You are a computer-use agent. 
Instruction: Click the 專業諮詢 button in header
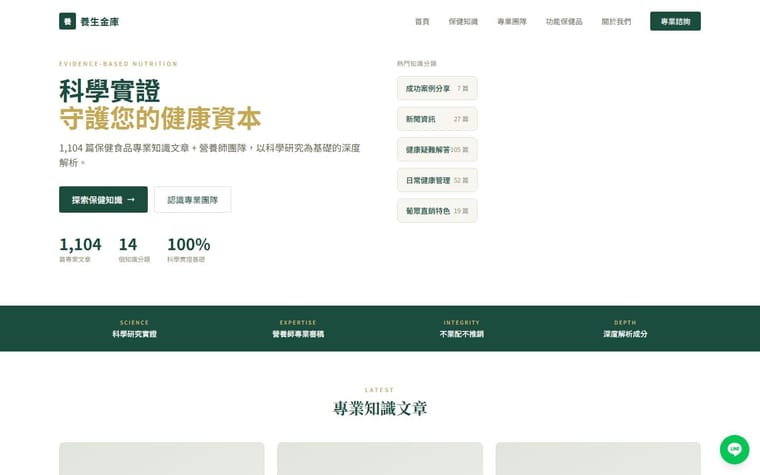coord(675,21)
